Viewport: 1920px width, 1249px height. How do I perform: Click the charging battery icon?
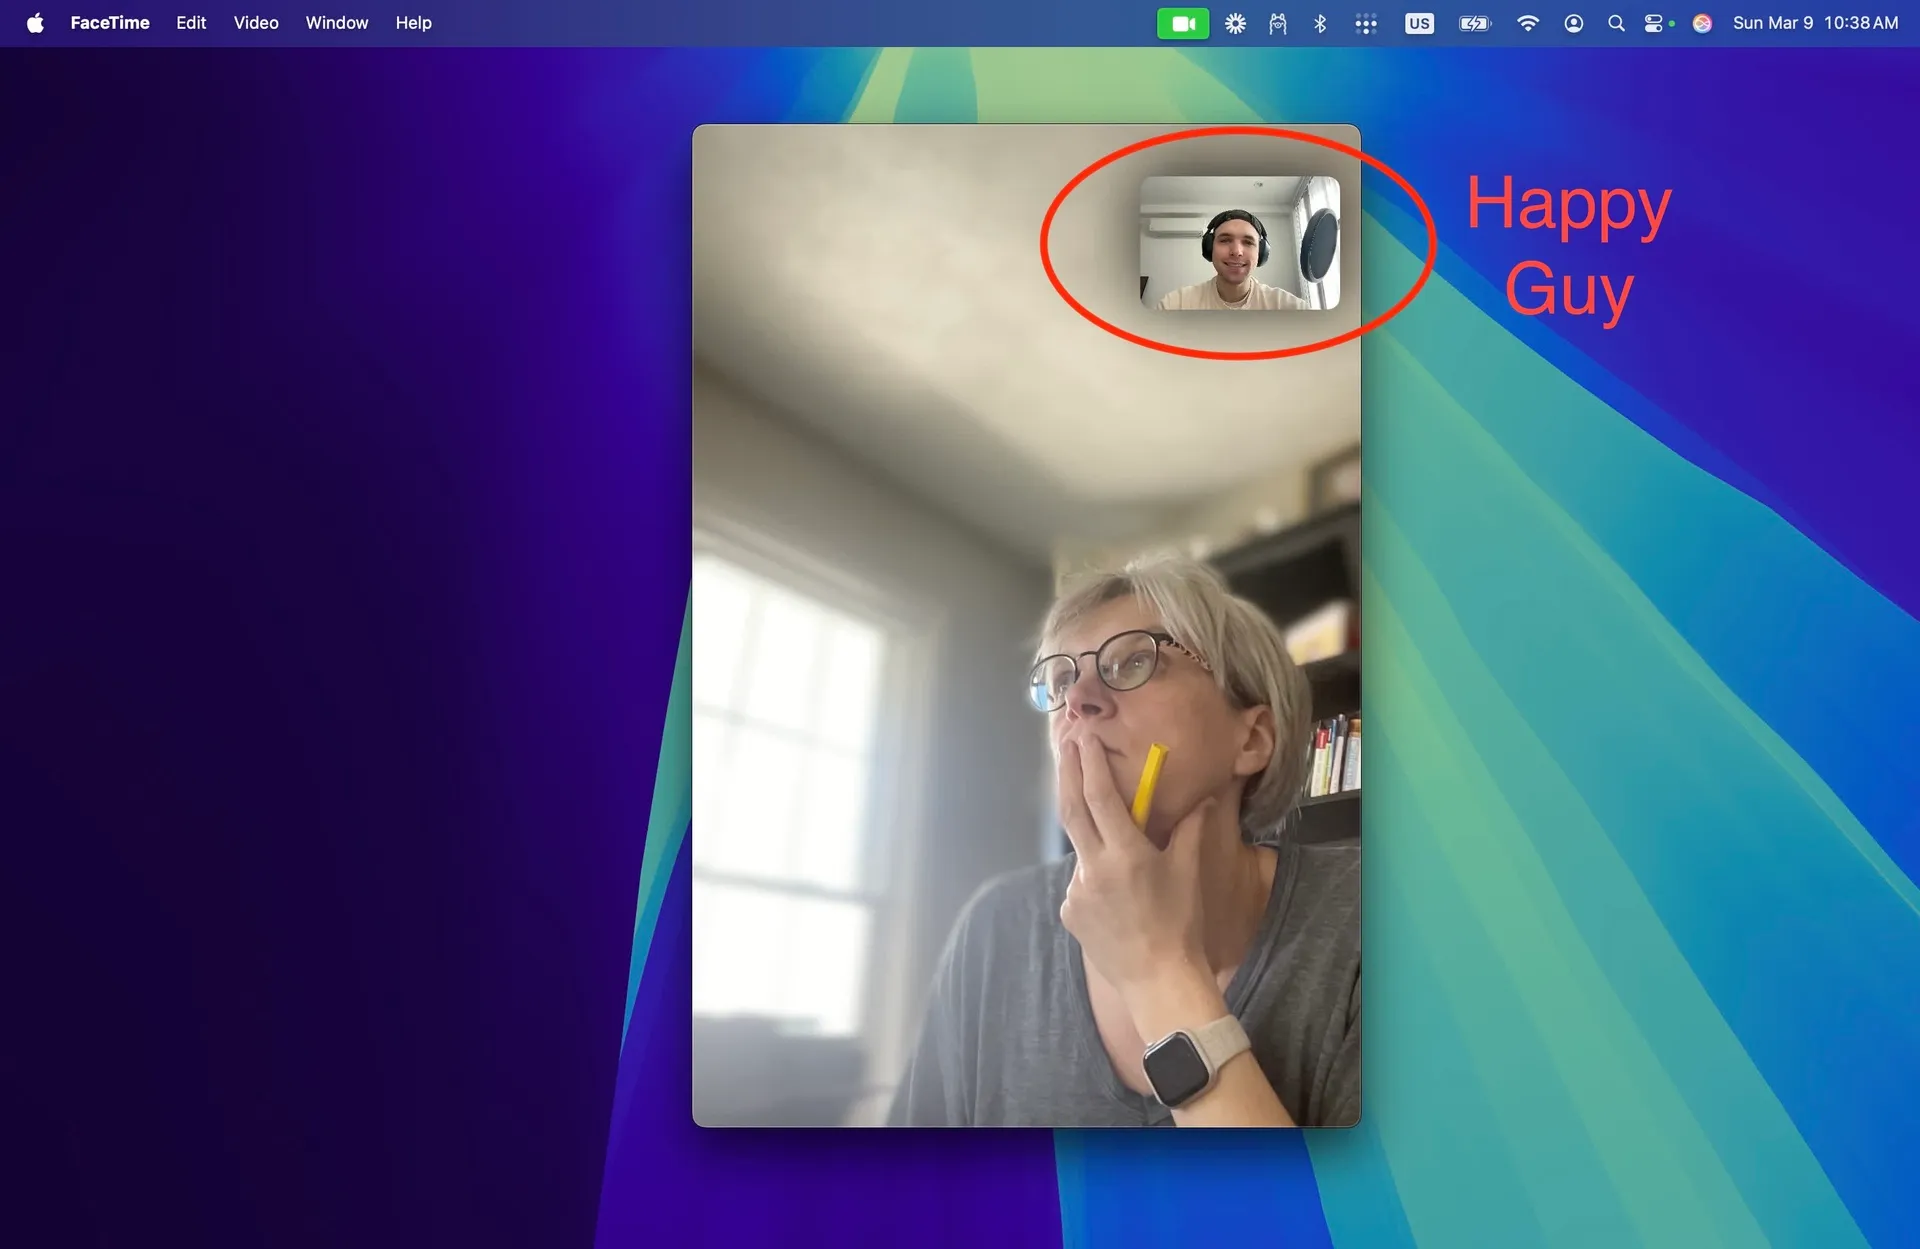coord(1473,22)
